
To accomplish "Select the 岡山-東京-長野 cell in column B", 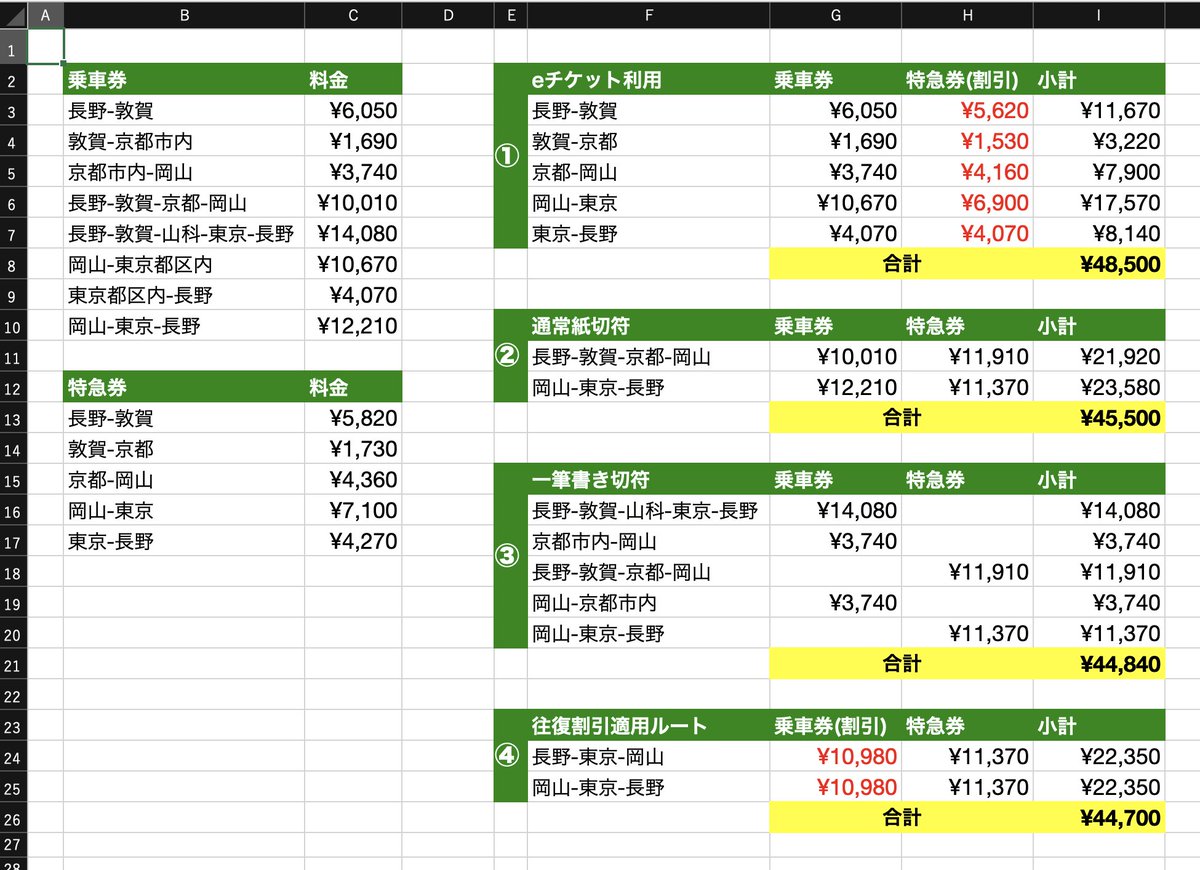I will click(x=185, y=325).
